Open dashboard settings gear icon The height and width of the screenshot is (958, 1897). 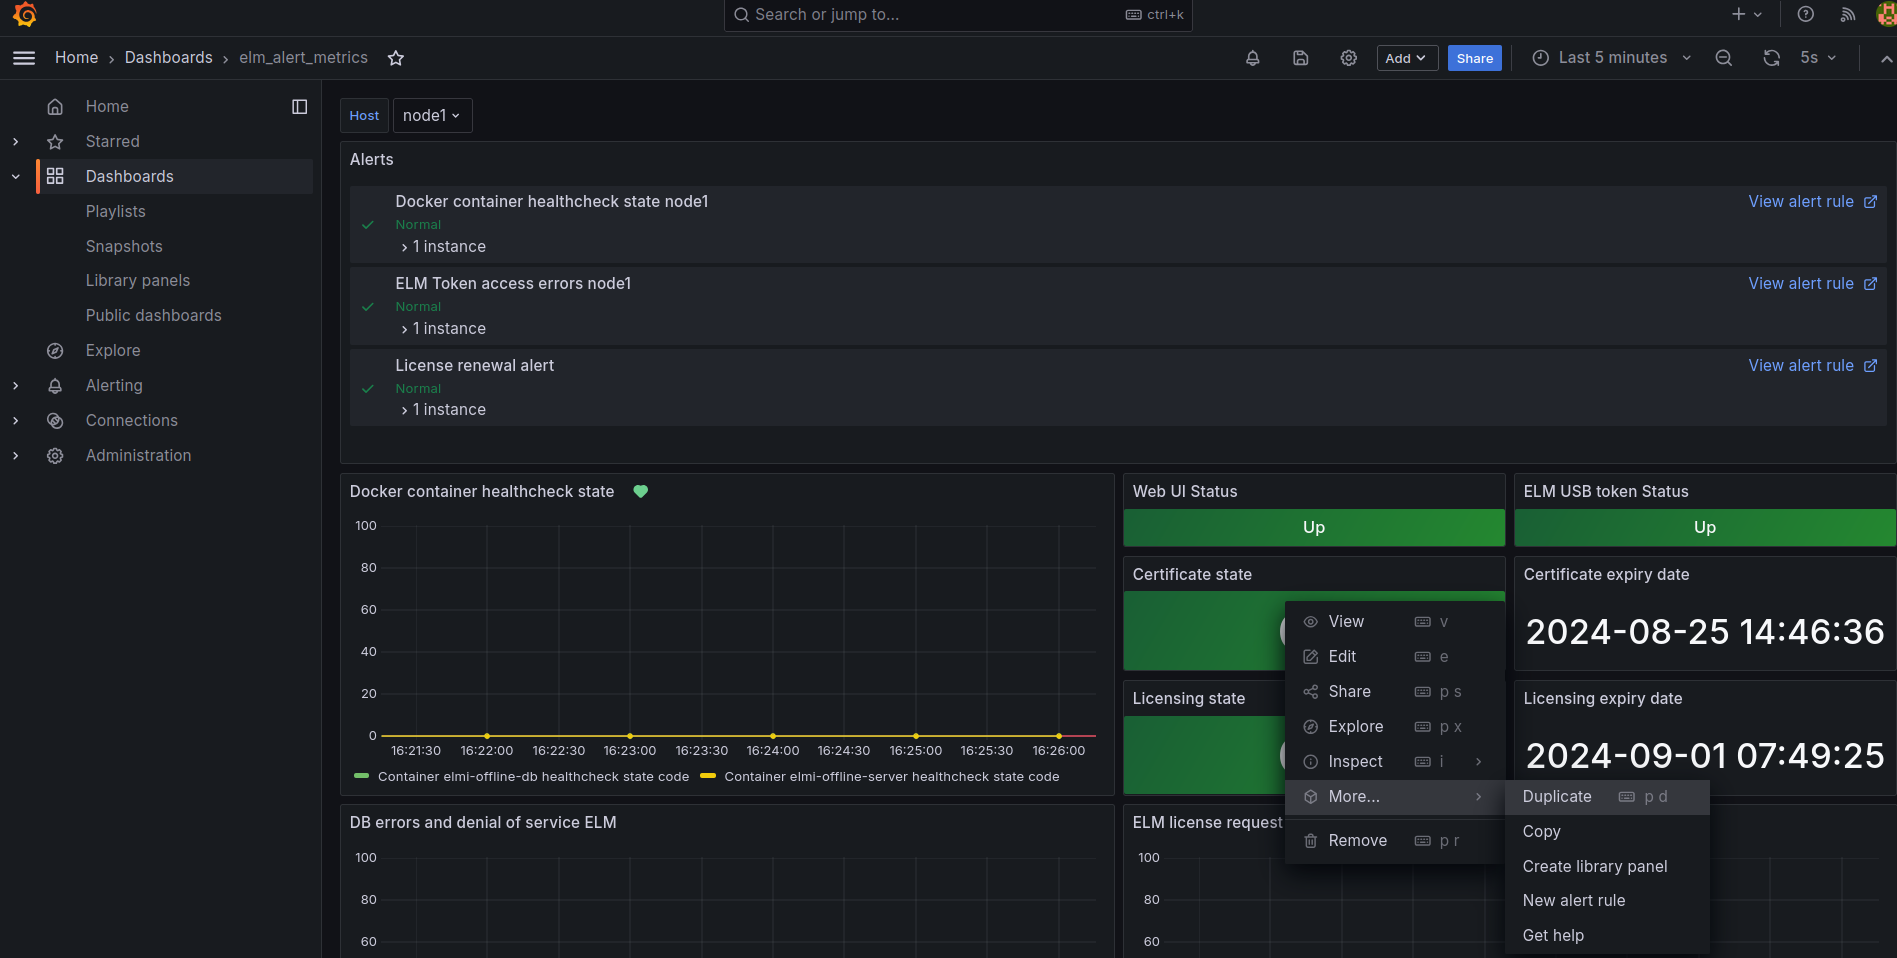tap(1348, 58)
